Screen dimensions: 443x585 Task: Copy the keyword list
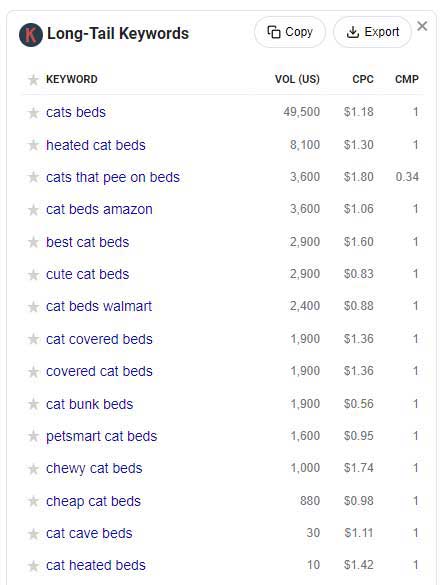290,32
